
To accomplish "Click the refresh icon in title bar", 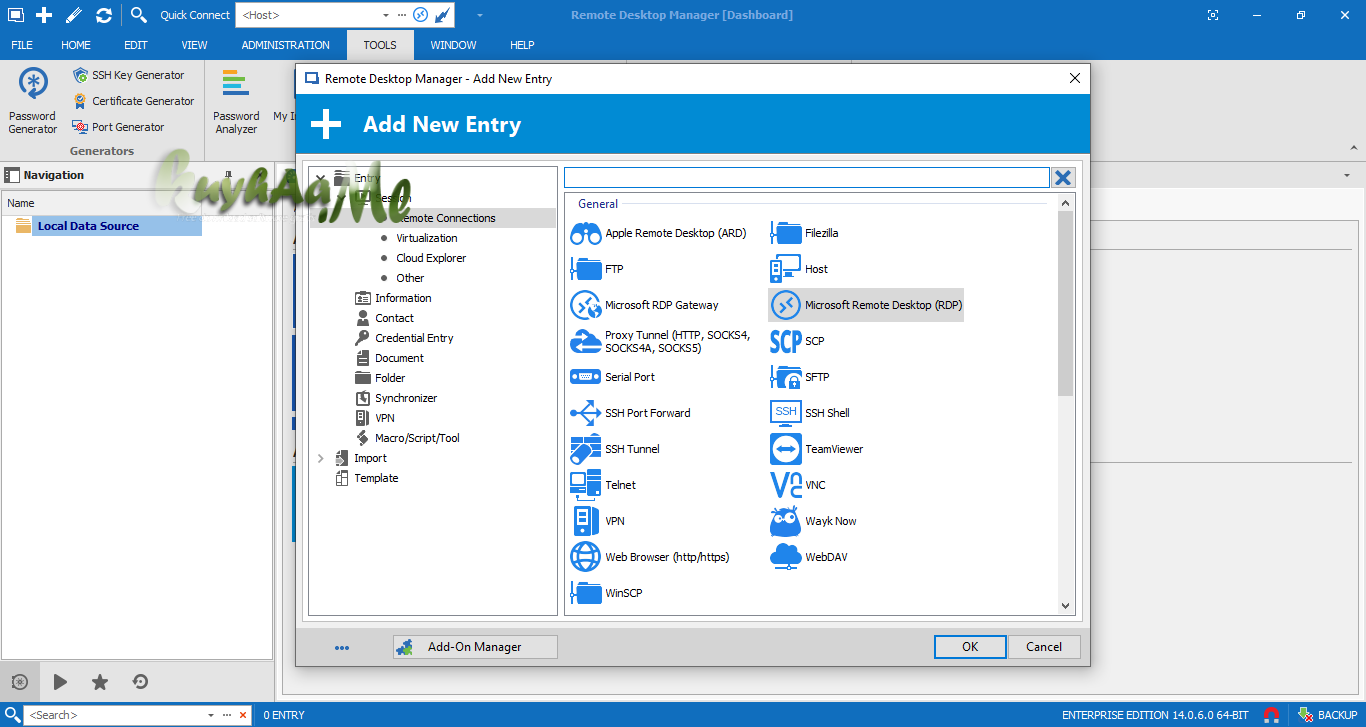I will point(104,15).
